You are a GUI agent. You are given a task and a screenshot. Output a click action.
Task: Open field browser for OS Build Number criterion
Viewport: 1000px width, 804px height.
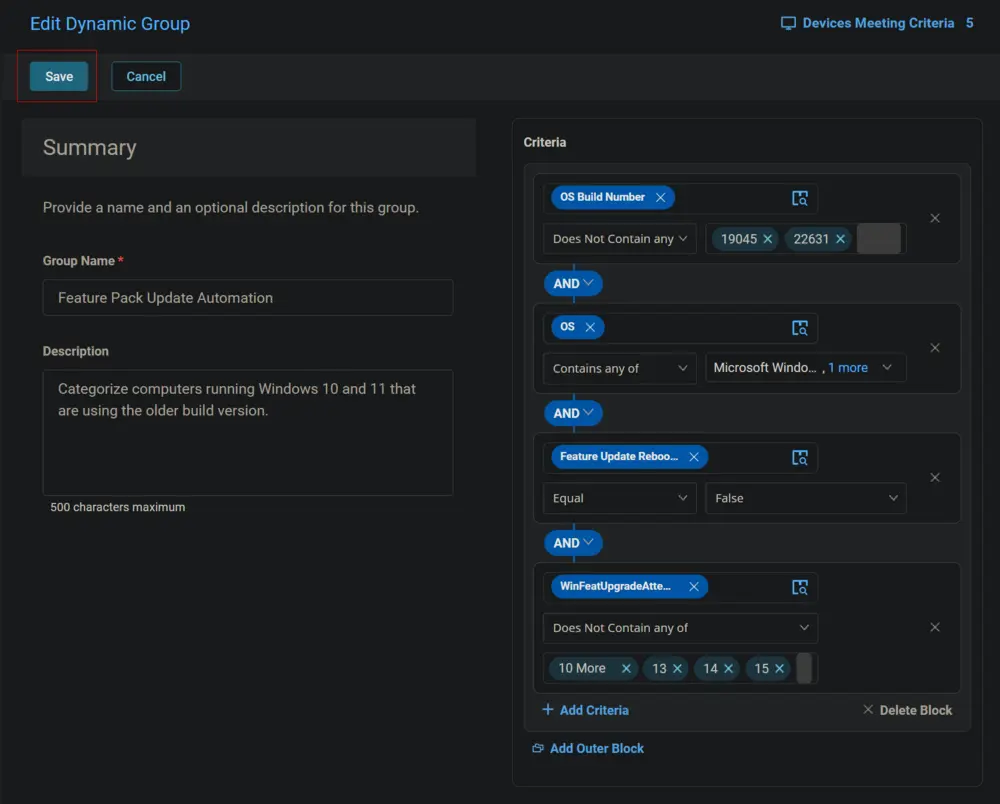(x=800, y=198)
